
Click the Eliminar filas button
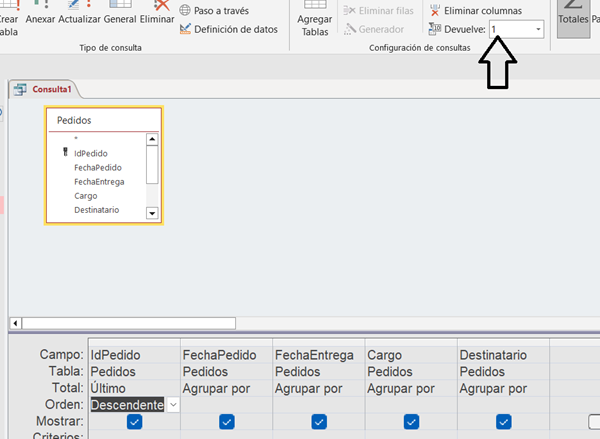click(378, 11)
